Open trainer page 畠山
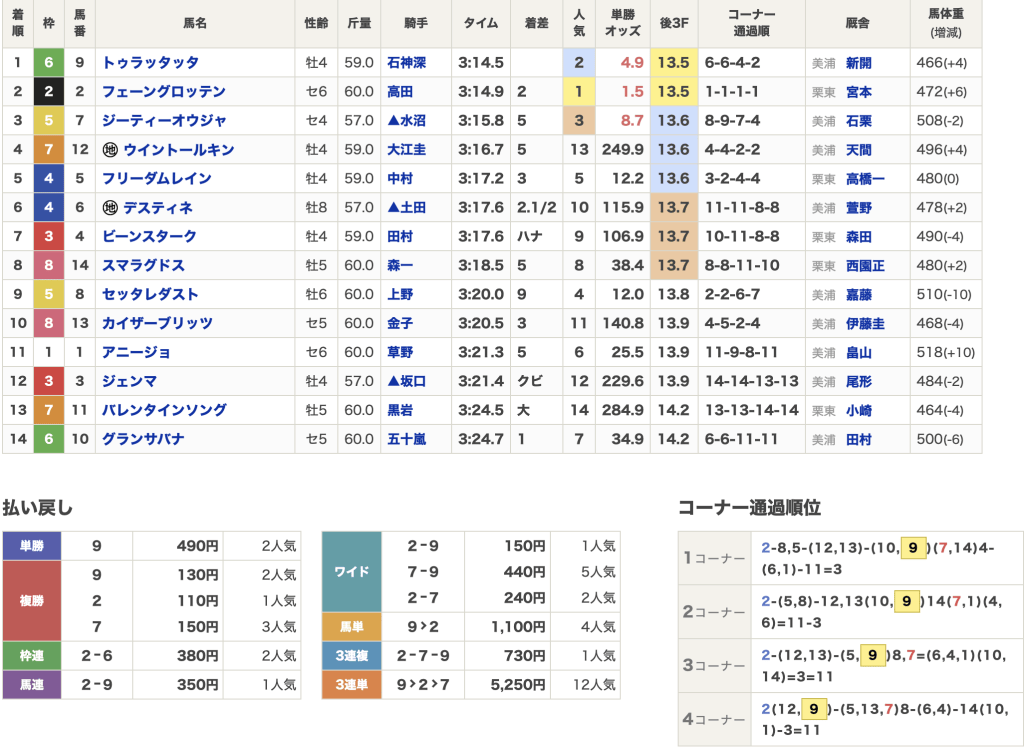This screenshot has height=752, width=1024. coord(859,353)
